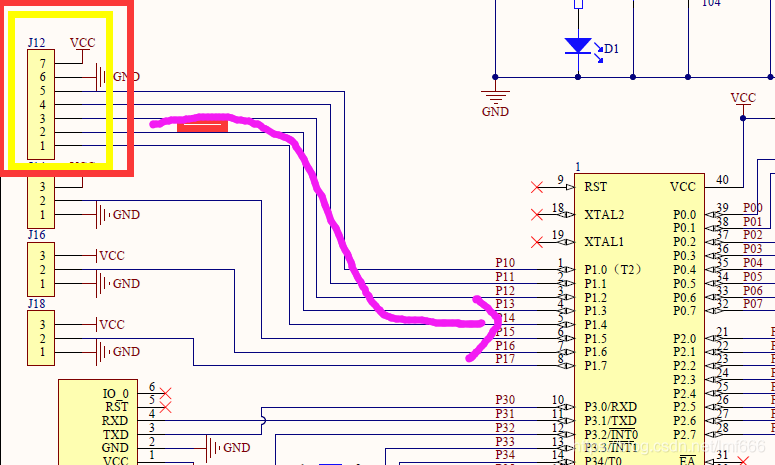Image resolution: width=775 pixels, height=465 pixels.
Task: Select the VCC power port above pin 40
Action: coord(743,99)
